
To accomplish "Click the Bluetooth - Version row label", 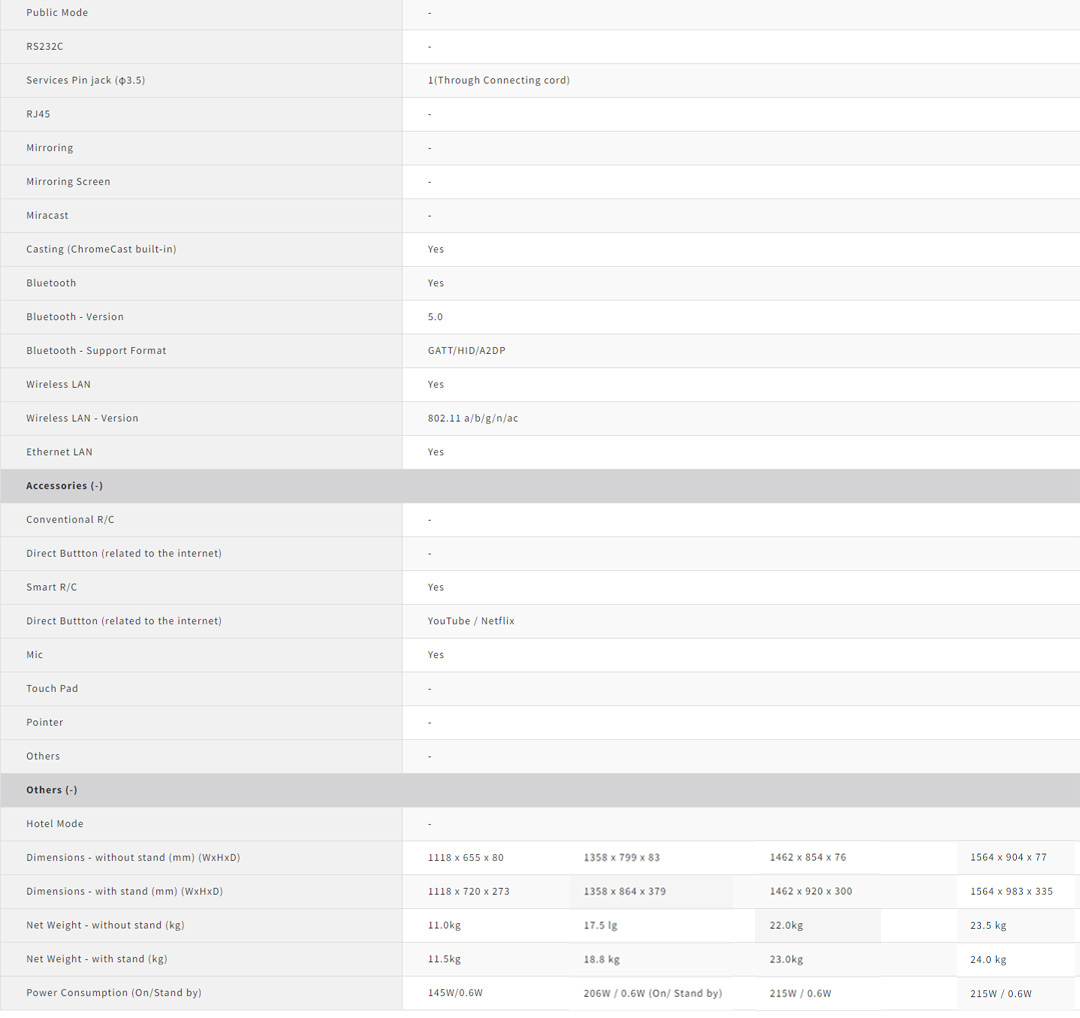I will [x=75, y=317].
